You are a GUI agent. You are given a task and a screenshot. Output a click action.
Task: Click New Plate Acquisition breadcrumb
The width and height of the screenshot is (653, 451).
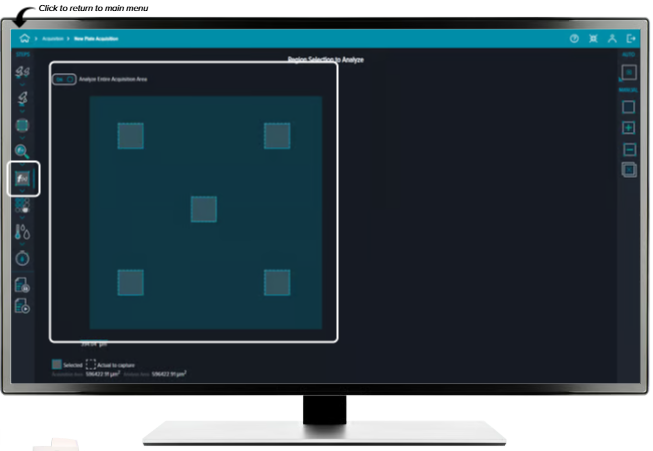(x=96, y=39)
